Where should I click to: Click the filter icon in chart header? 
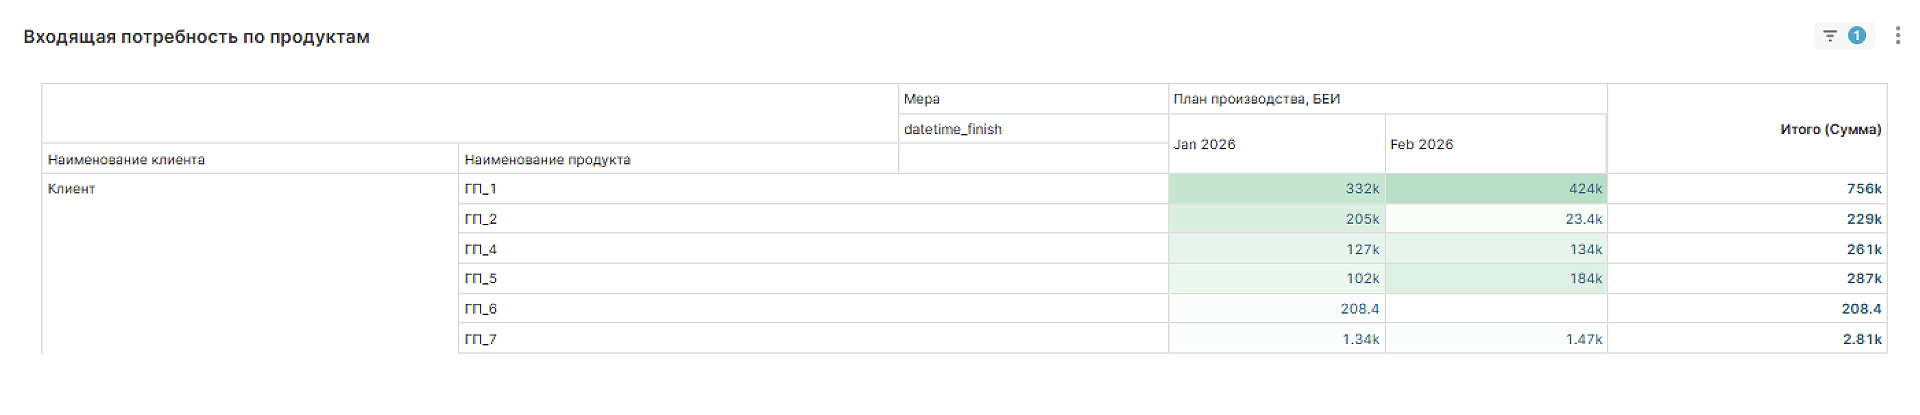pyautogui.click(x=1830, y=36)
